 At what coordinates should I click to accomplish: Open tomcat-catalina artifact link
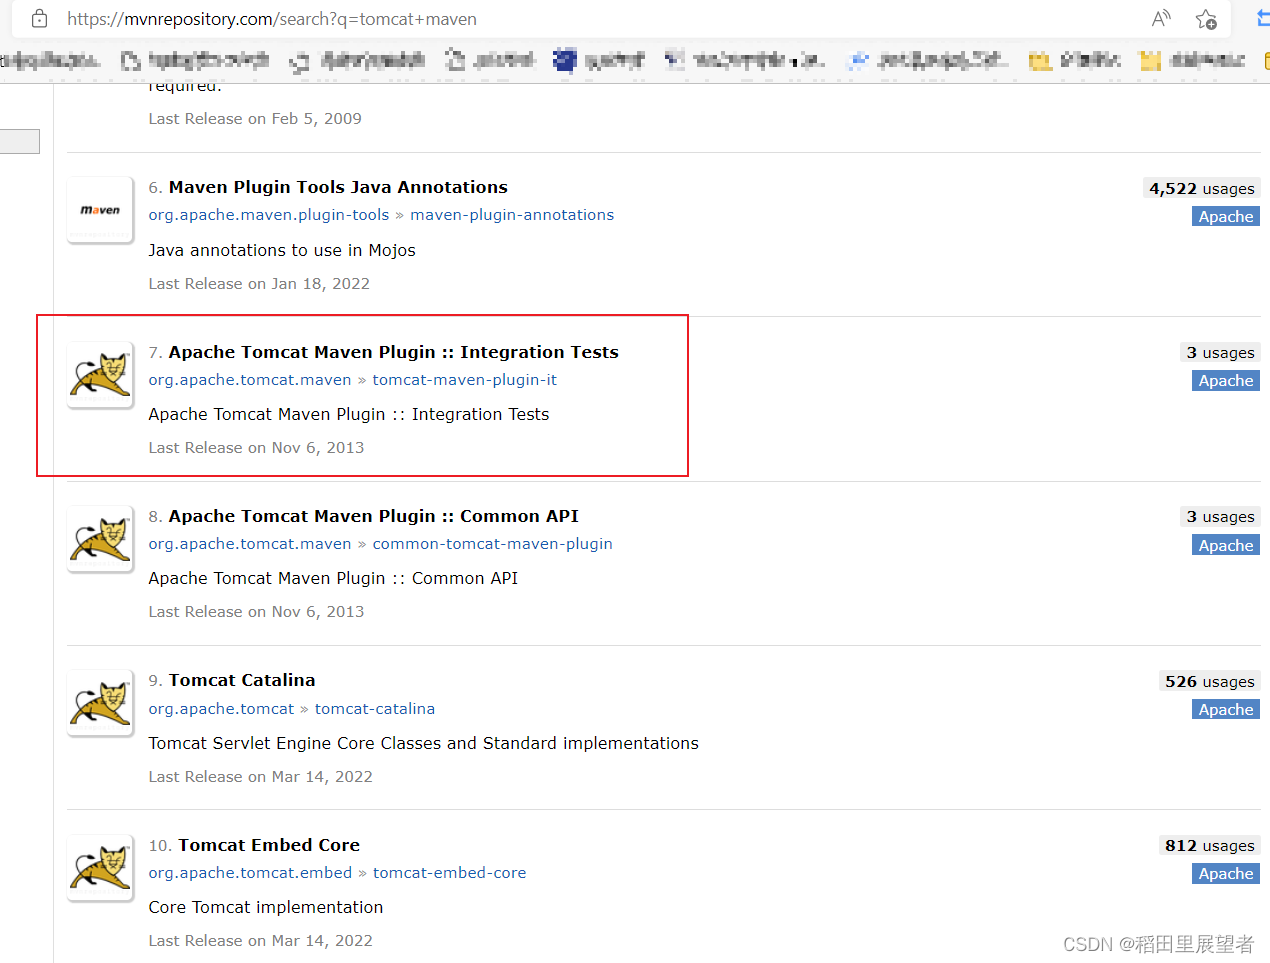point(375,709)
